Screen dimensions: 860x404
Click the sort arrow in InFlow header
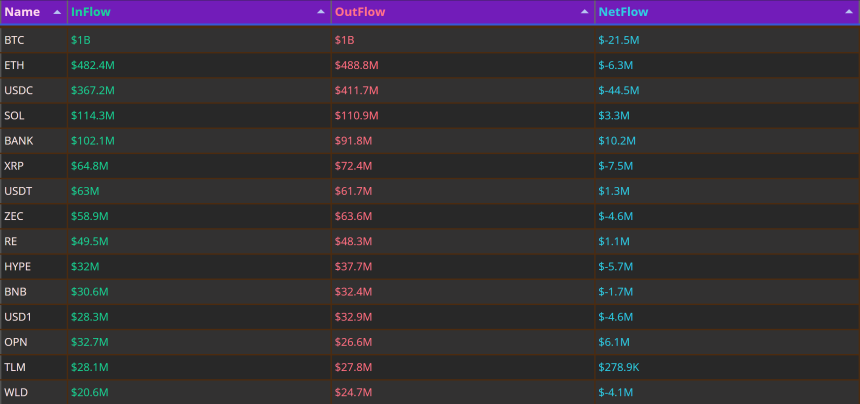pyautogui.click(x=321, y=12)
